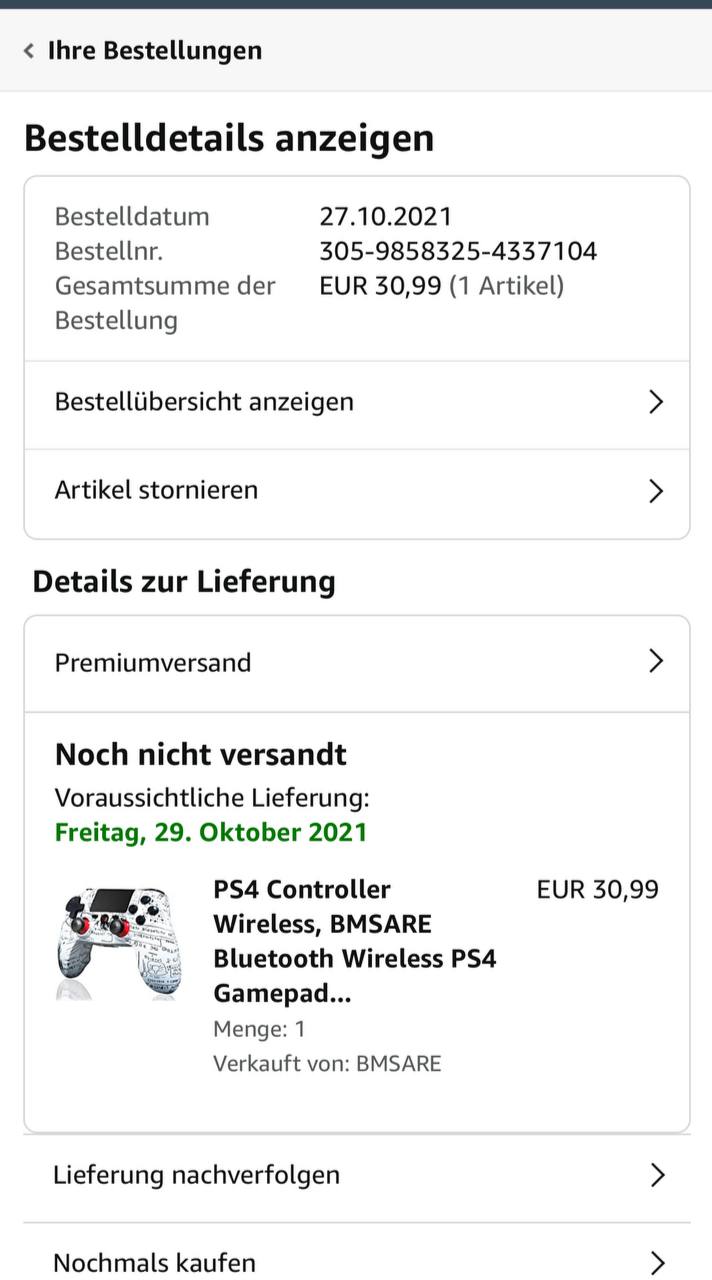Open Bestellübersicht anzeigen row

pyautogui.click(x=357, y=402)
